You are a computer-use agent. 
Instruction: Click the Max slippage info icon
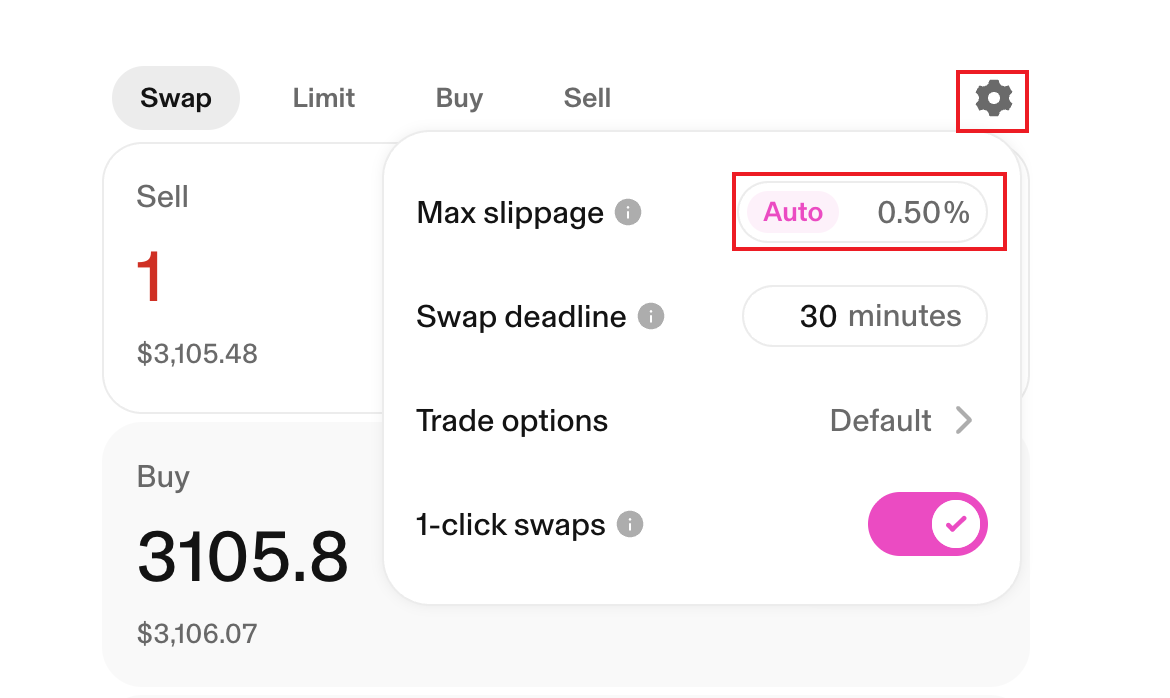point(628,213)
